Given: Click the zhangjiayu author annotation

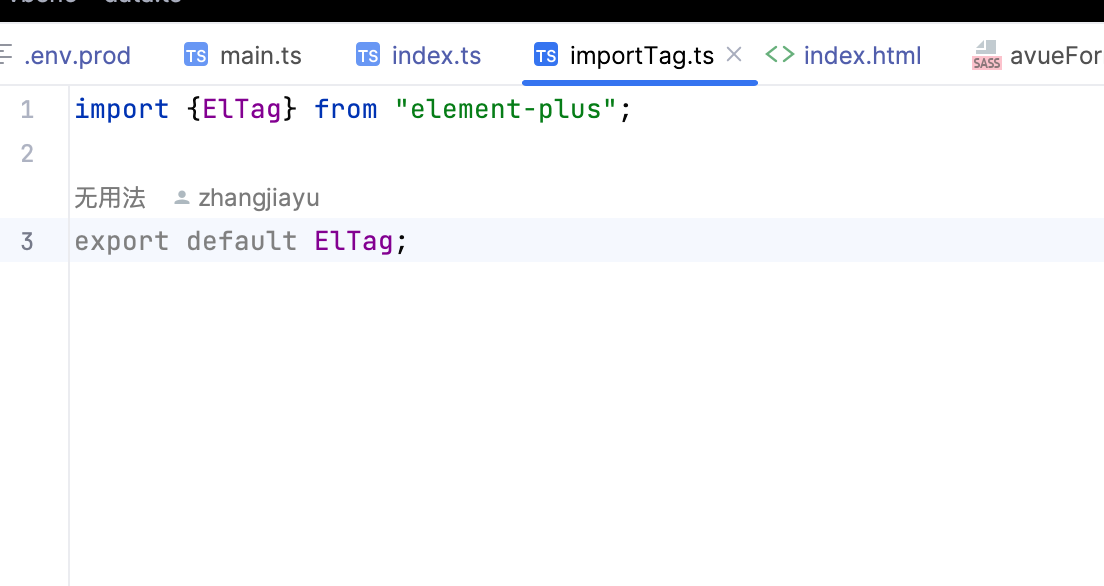Looking at the screenshot, I should (259, 198).
